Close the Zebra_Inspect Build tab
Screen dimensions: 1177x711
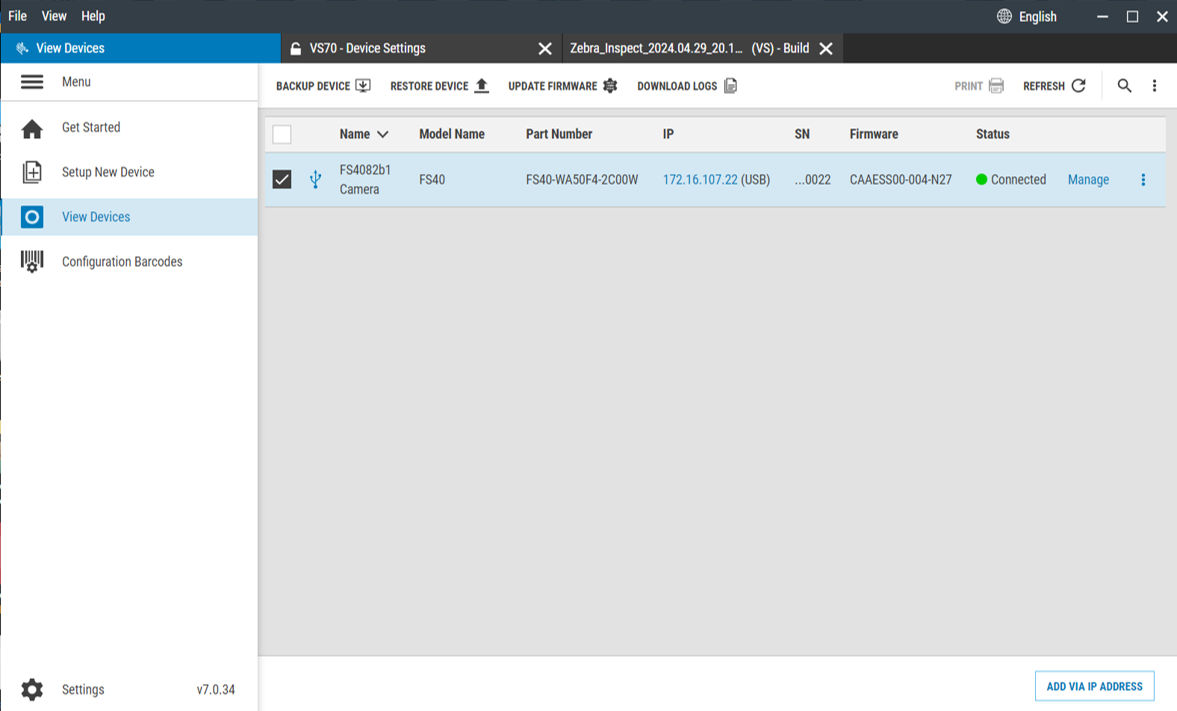point(826,49)
